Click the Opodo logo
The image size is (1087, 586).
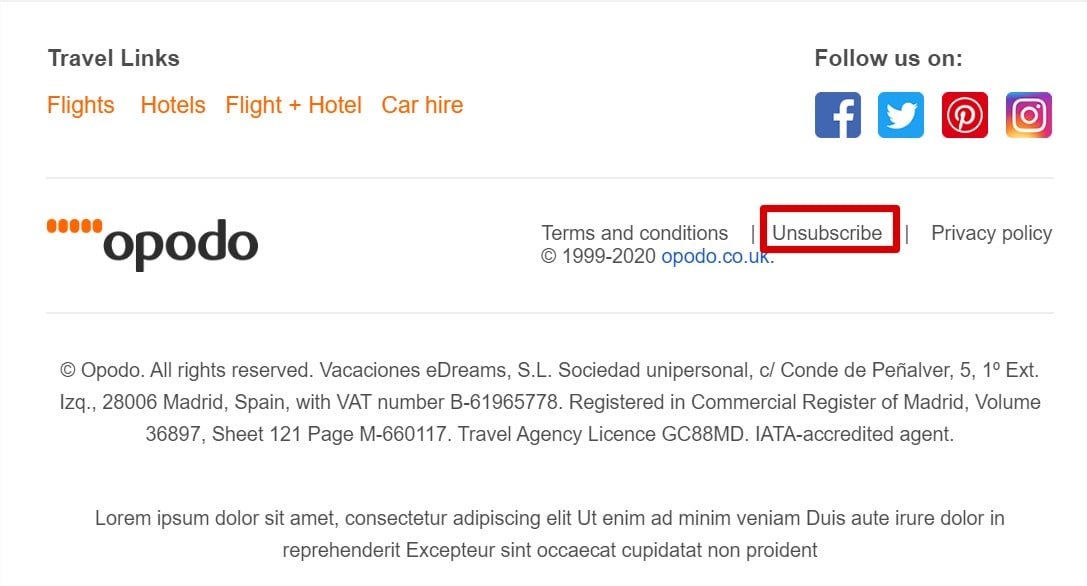[153, 243]
